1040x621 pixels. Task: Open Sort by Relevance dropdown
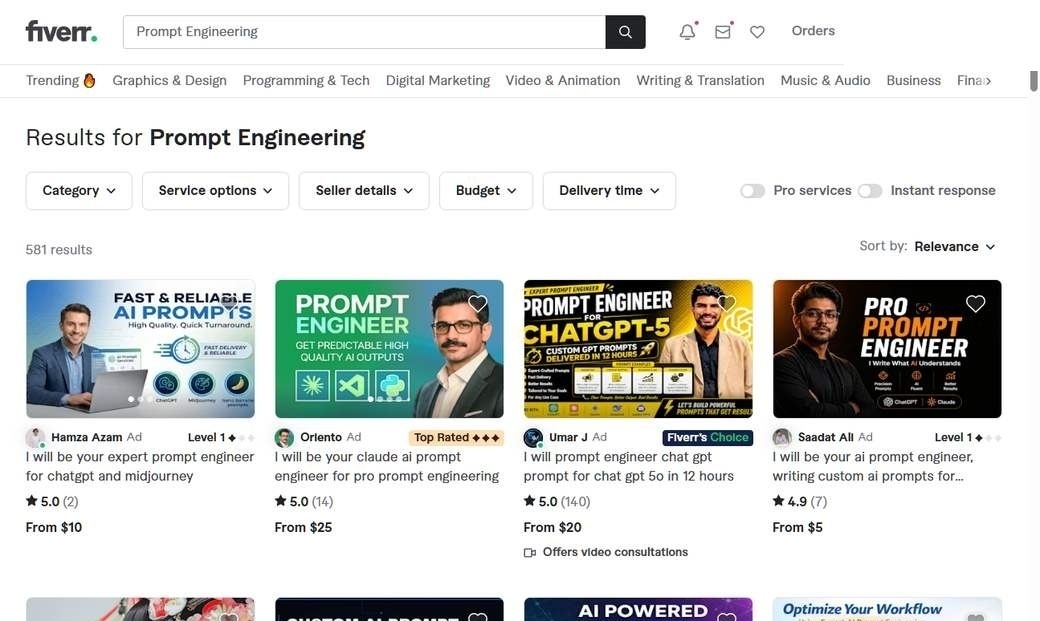click(954, 247)
